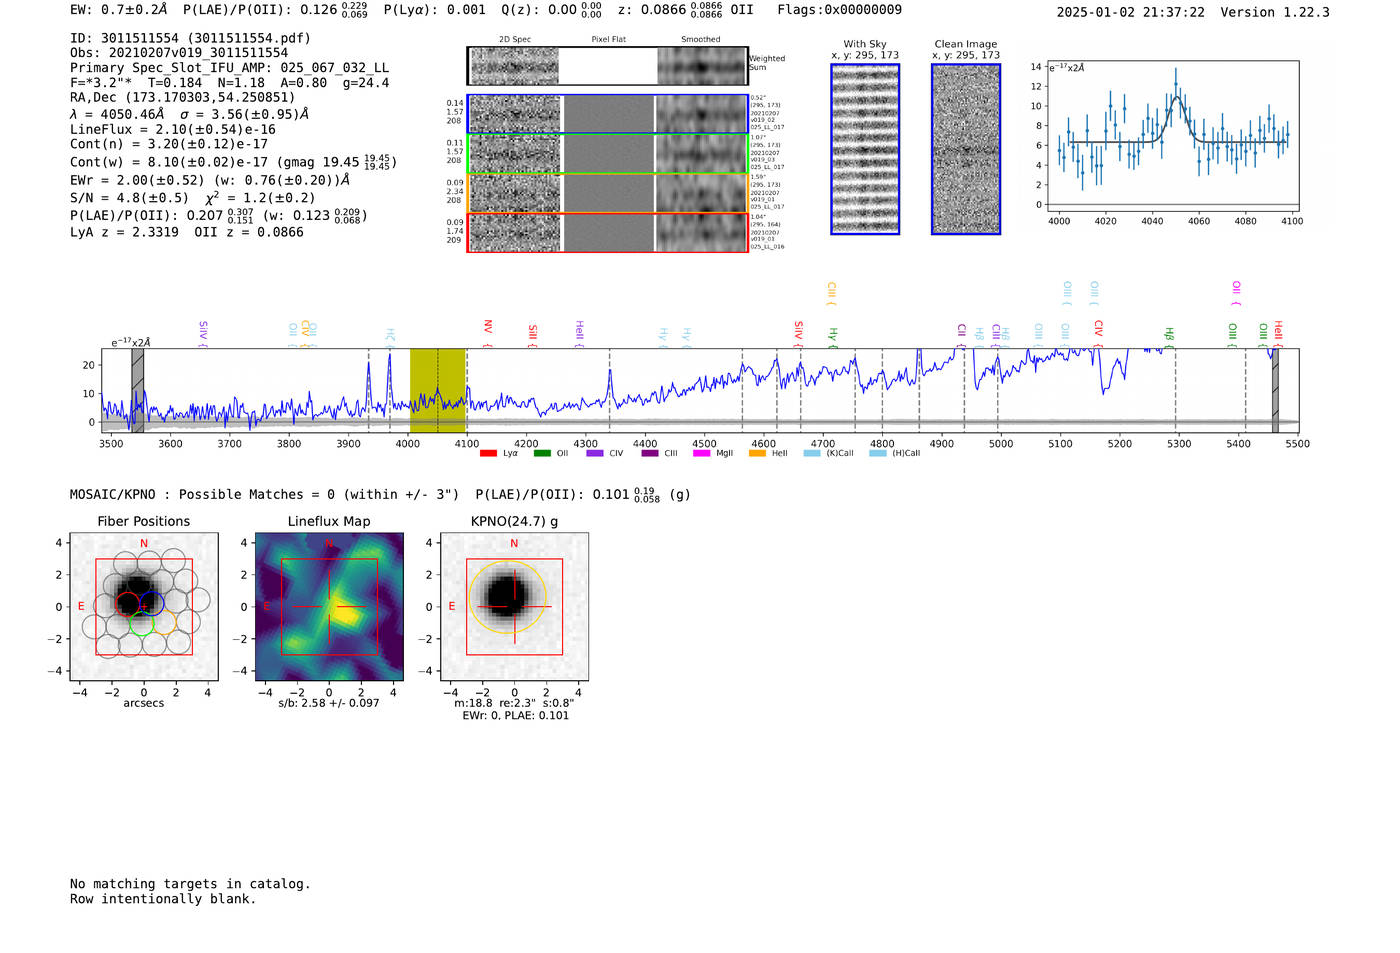Click the red fiber circle in Fiber Positions
This screenshot has width=1400, height=953.
coord(128,604)
